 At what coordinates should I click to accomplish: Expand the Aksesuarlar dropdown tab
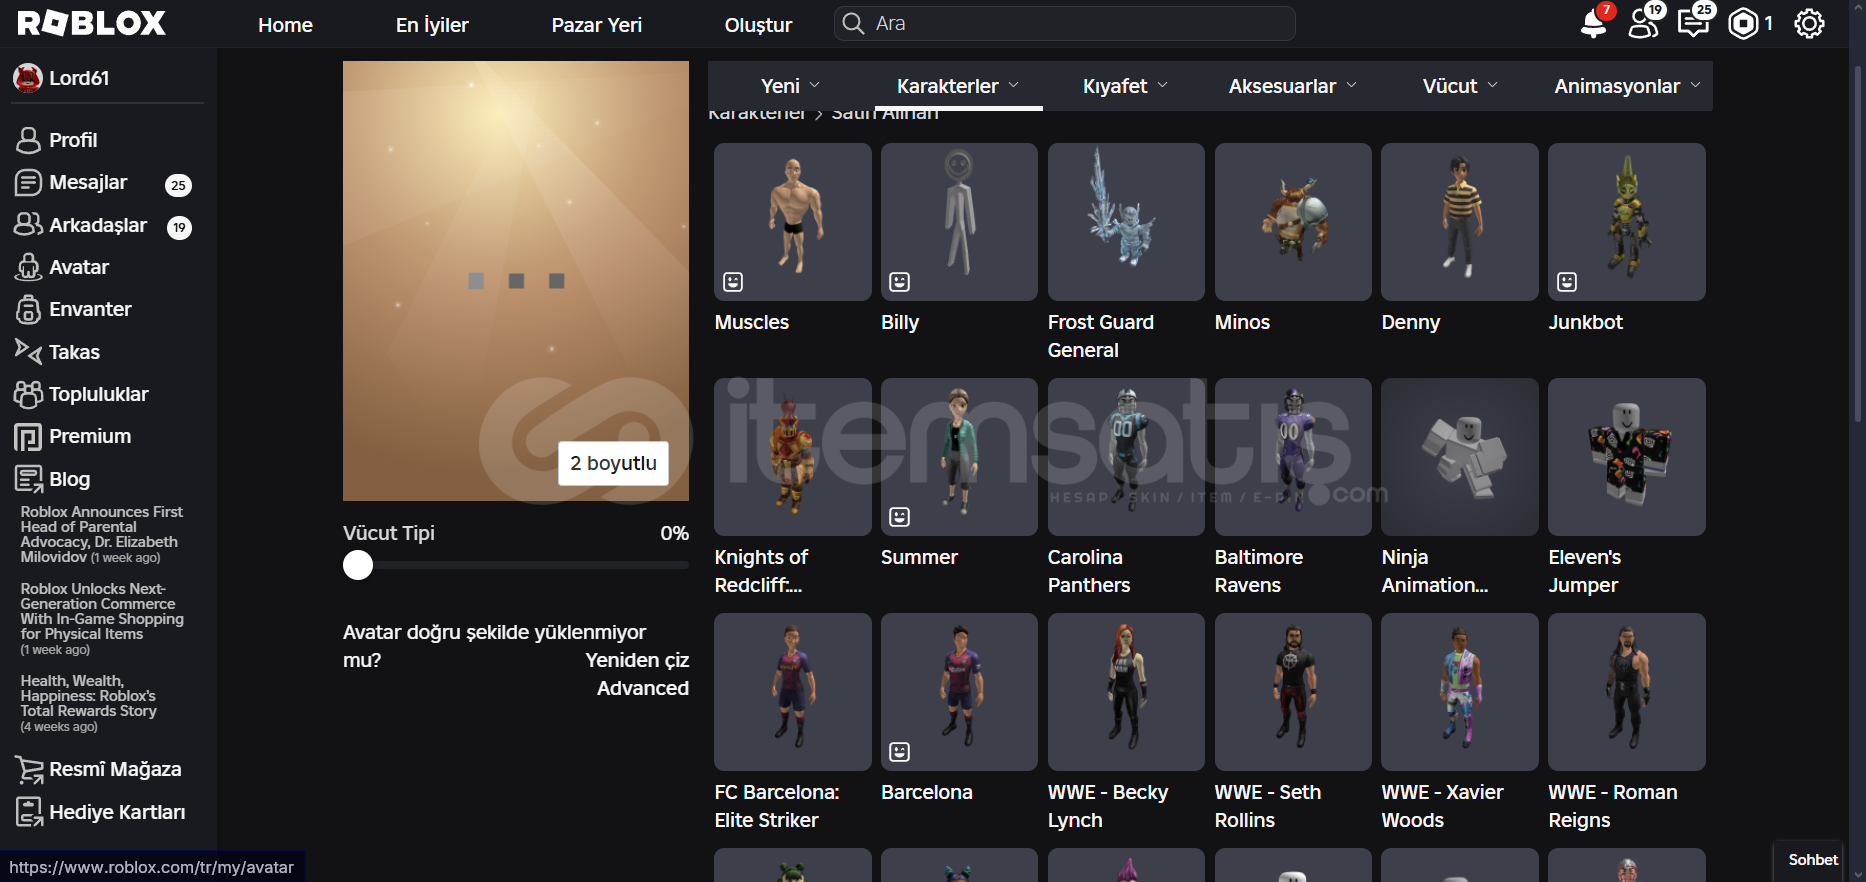click(x=1293, y=86)
